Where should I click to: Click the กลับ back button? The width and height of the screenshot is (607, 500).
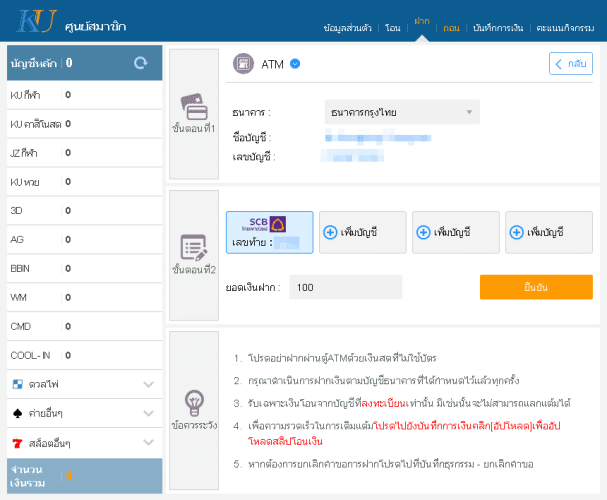[571, 63]
